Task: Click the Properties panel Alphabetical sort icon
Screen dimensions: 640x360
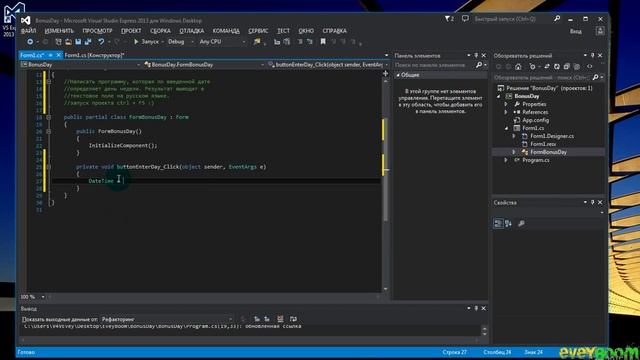Action: [x=508, y=223]
